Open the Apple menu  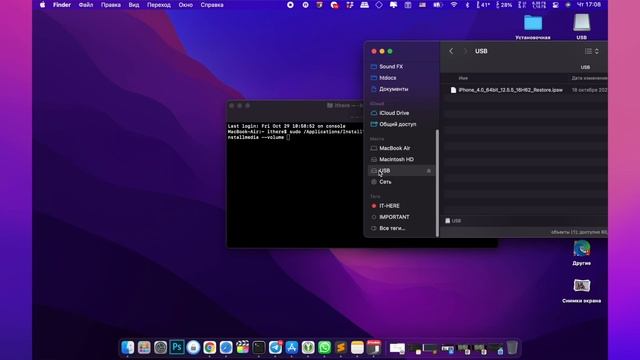pos(42,5)
